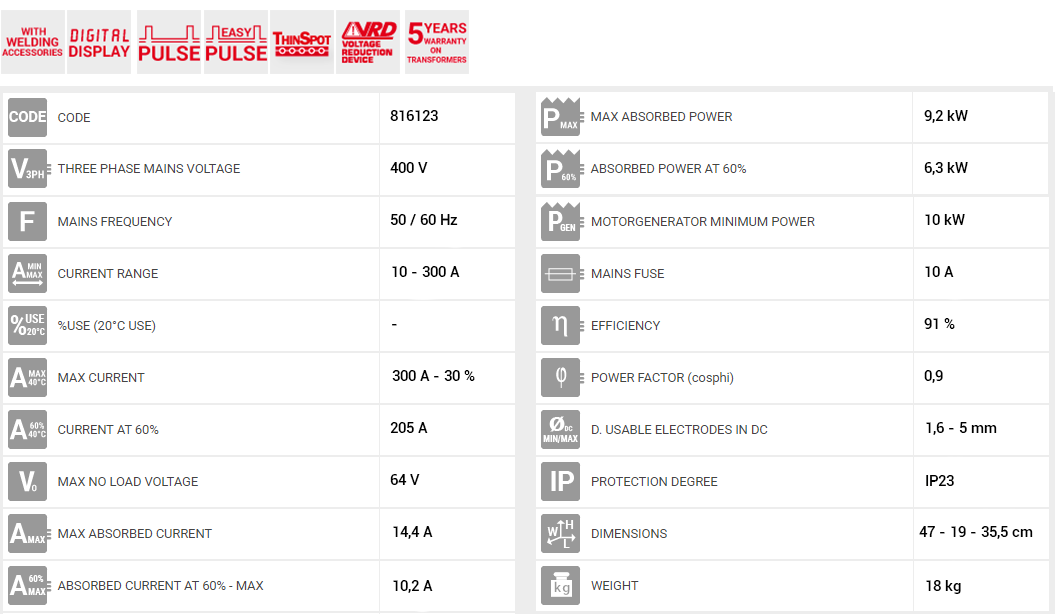Click the With Welding Accessories badge
The image size is (1055, 614).
(x=33, y=42)
